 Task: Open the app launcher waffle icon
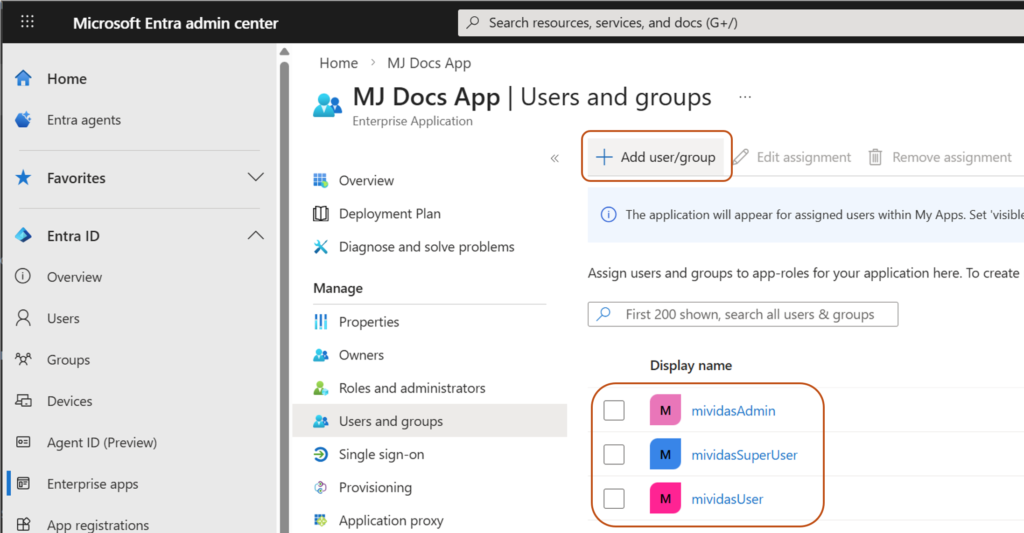(27, 22)
